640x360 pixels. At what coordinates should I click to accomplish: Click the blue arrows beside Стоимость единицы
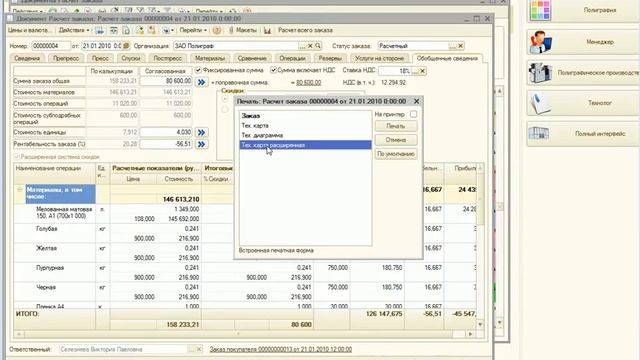[201, 132]
